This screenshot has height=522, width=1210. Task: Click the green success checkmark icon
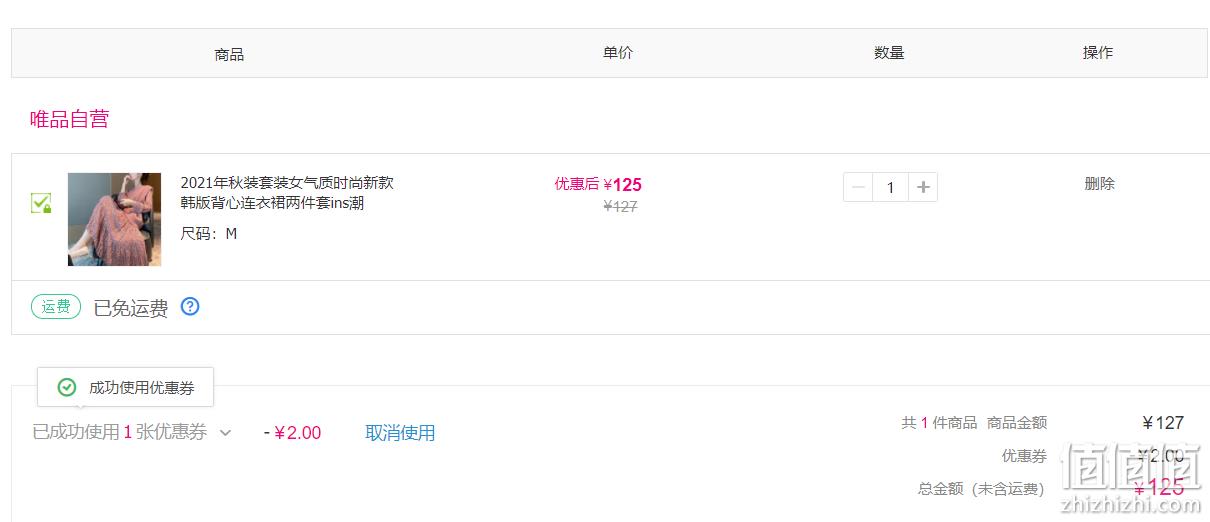point(66,387)
